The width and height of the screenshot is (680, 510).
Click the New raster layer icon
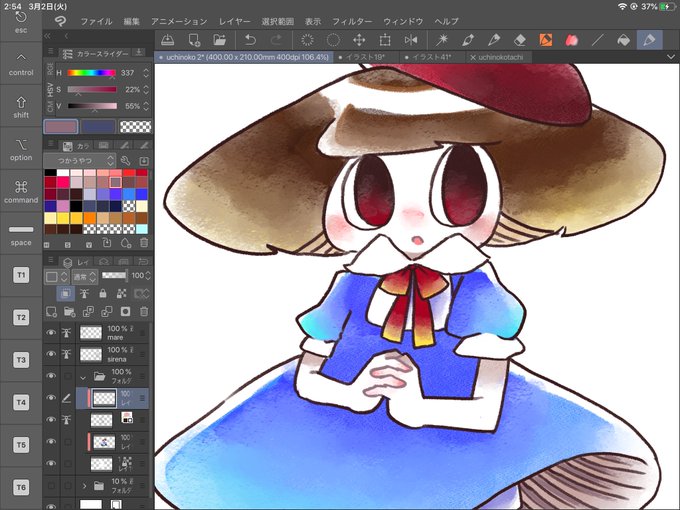[x=51, y=311]
